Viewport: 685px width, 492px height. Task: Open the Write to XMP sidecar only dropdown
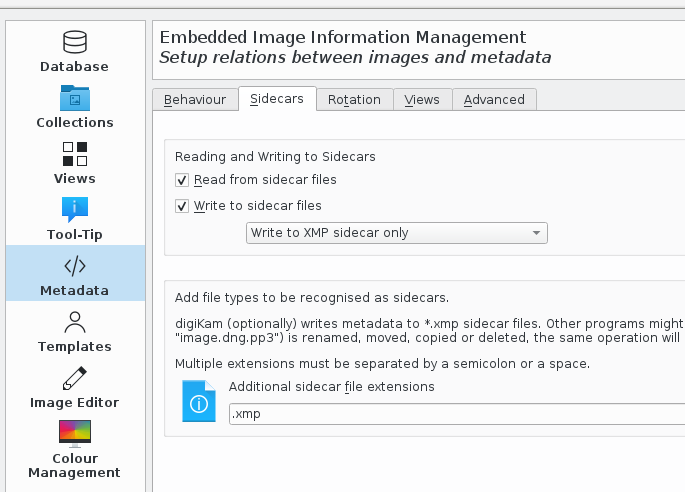click(x=397, y=233)
